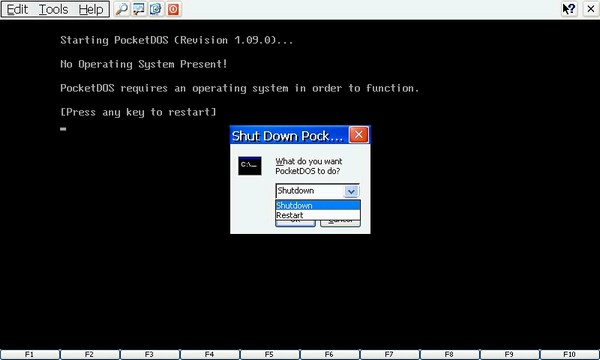Screen dimensions: 600x360
Task: Open the Edit menu
Action: [18, 9]
